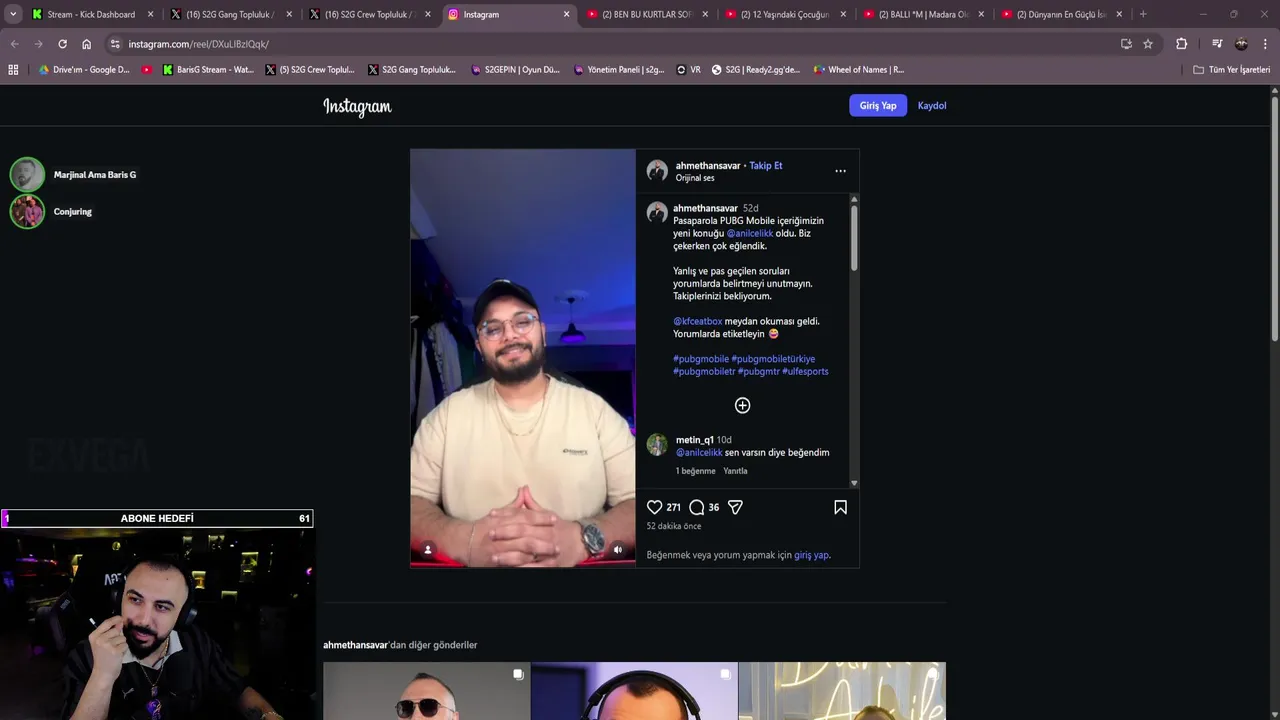Click #ulfesports hashtag
This screenshot has height=720, width=1280.
(x=805, y=371)
